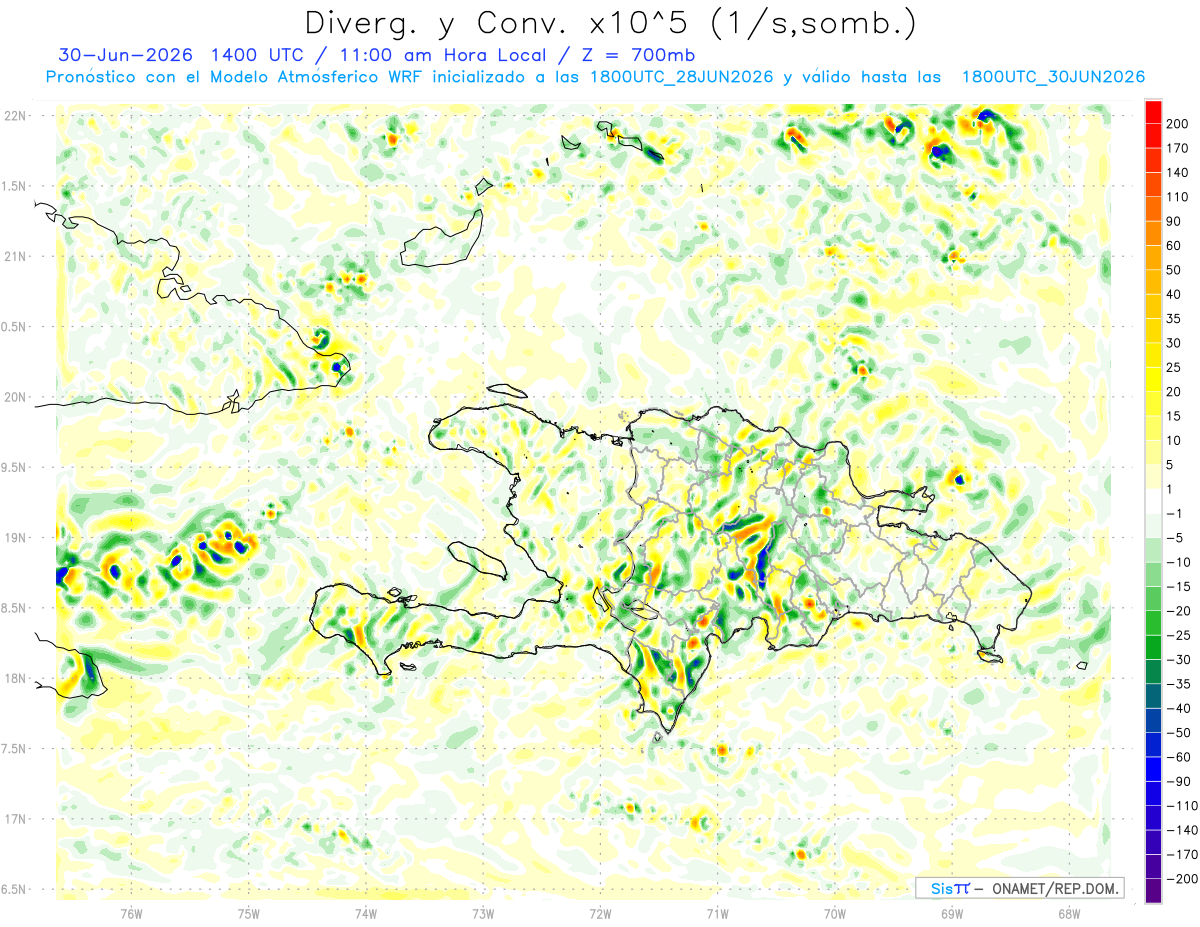The height and width of the screenshot is (927, 1200).
Task: Click the latitude label '22N'
Action: [16, 116]
